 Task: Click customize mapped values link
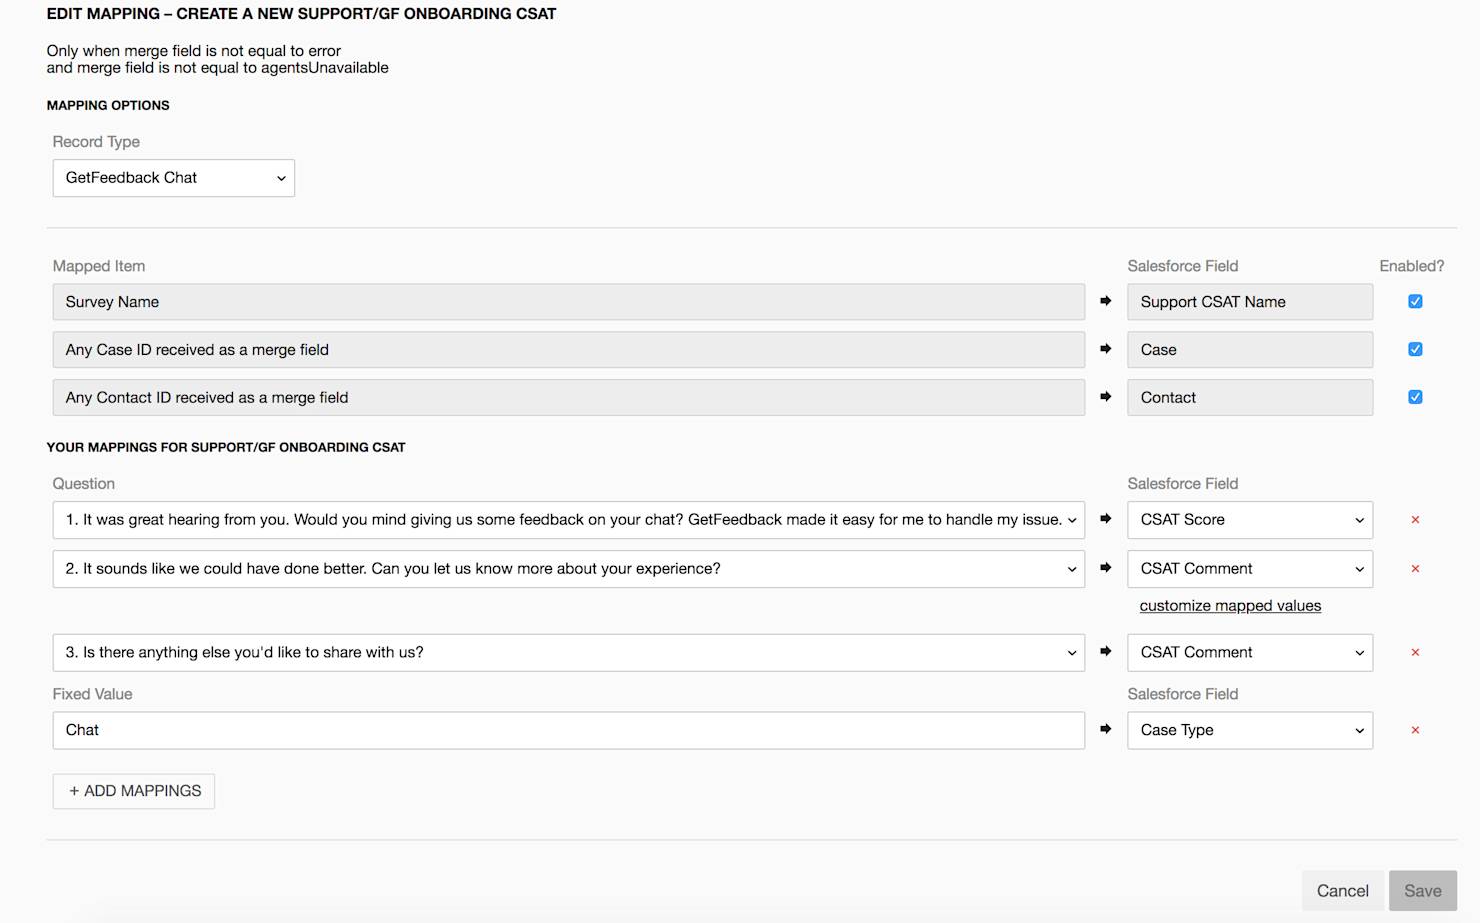1230,606
